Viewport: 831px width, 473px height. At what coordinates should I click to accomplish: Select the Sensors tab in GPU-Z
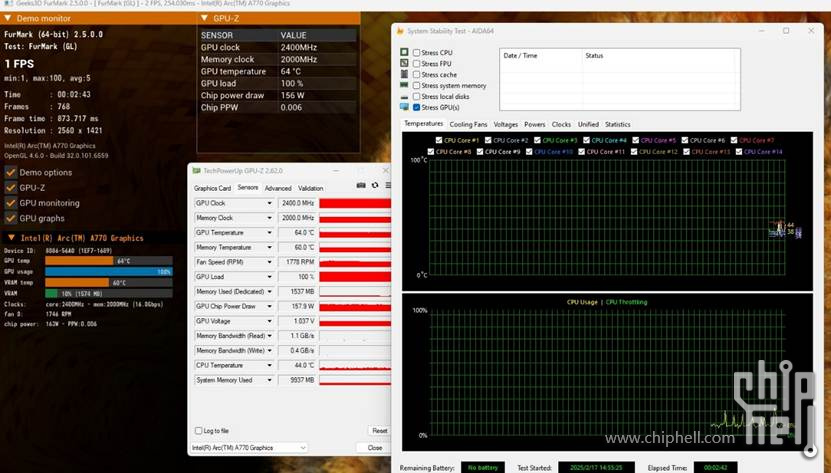click(x=247, y=188)
